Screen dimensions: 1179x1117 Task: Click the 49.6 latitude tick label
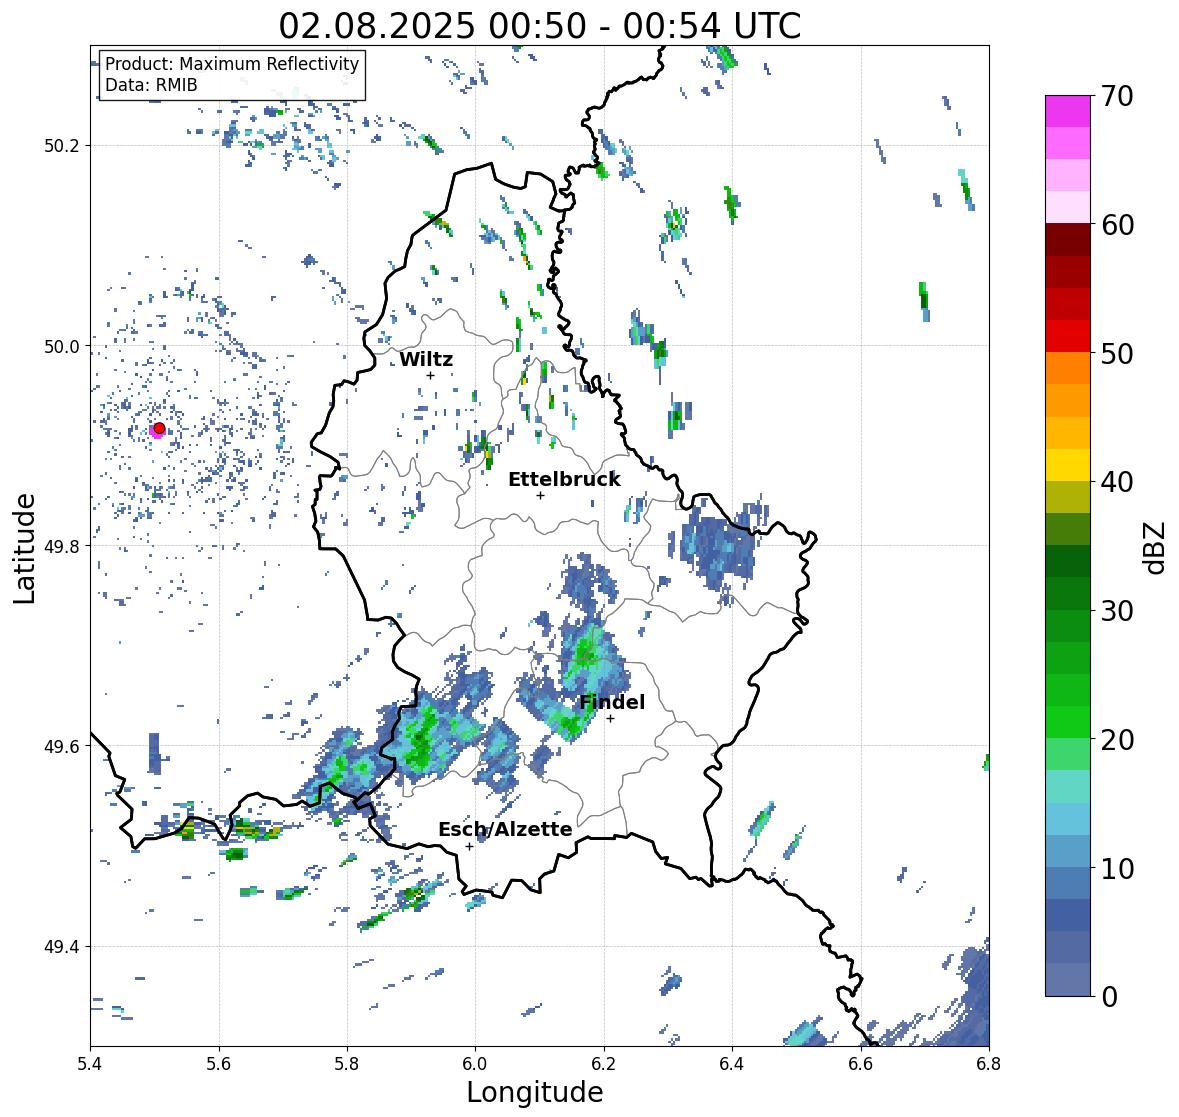62,746
